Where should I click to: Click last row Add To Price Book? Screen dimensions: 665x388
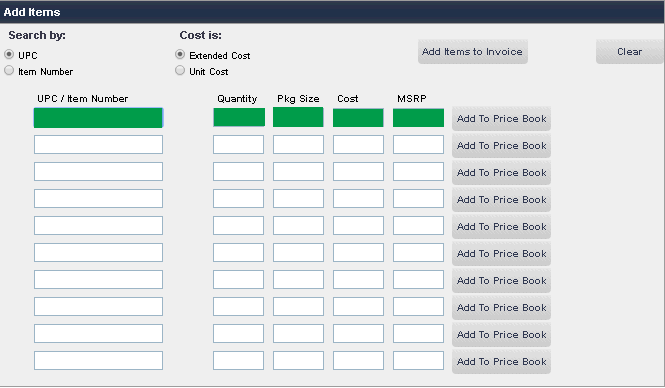tap(501, 362)
